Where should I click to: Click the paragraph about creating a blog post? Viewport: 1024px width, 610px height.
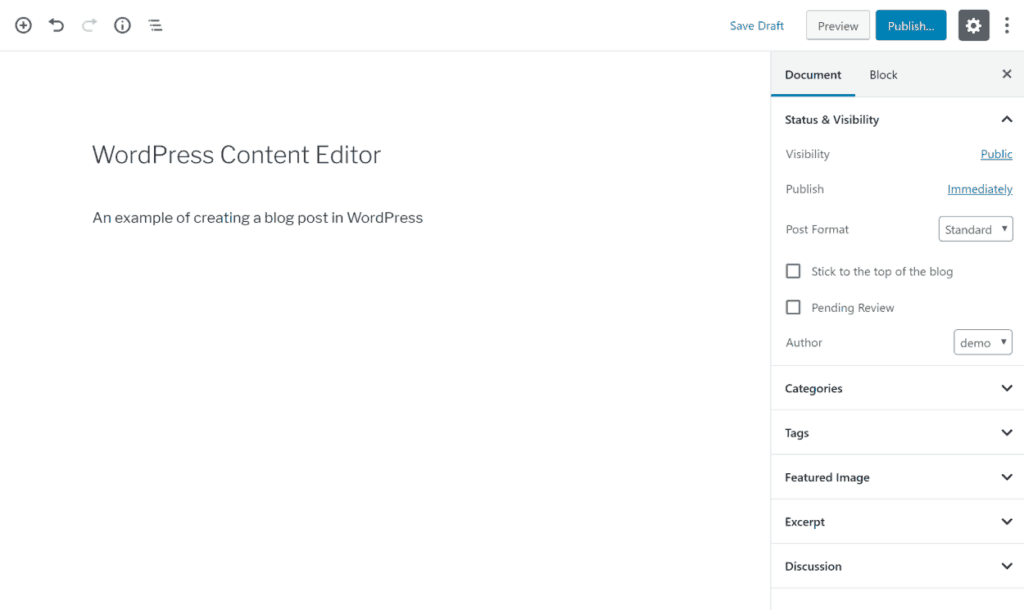click(x=257, y=218)
